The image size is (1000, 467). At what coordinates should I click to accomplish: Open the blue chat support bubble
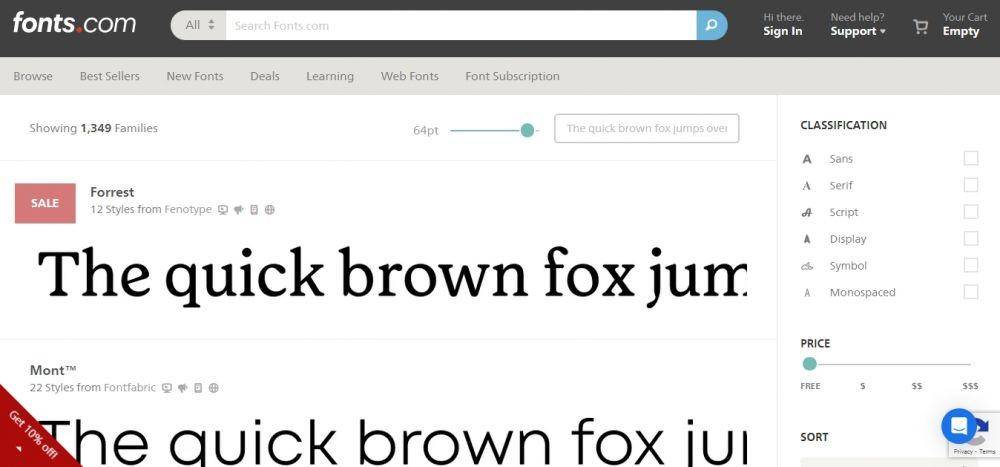pos(959,426)
